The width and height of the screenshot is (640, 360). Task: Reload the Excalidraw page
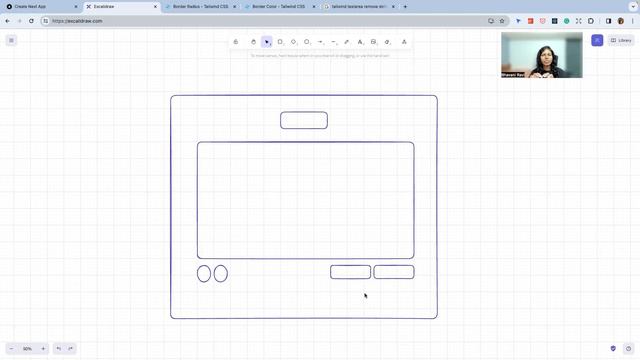31,21
